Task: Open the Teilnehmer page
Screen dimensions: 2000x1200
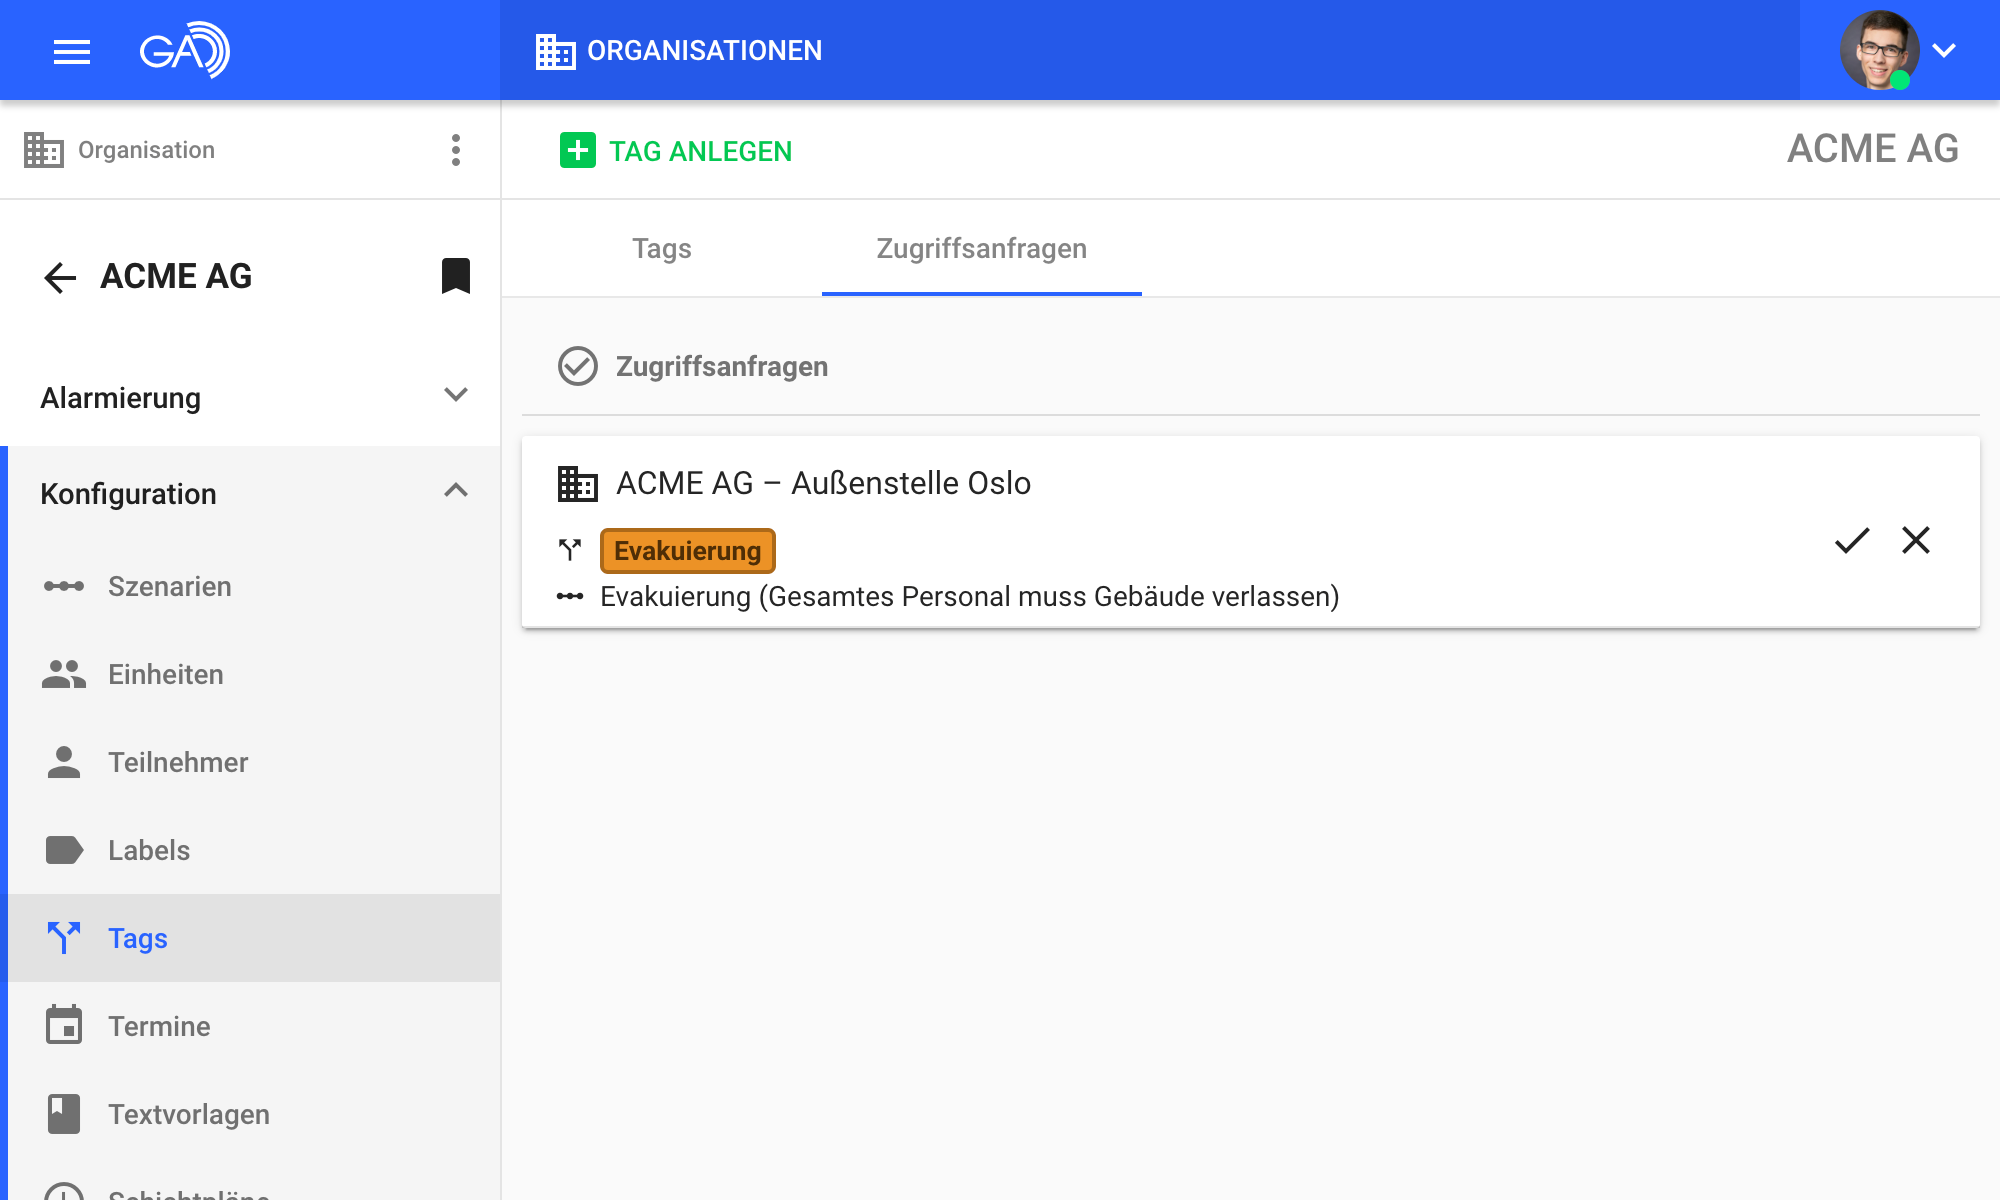Action: (177, 762)
